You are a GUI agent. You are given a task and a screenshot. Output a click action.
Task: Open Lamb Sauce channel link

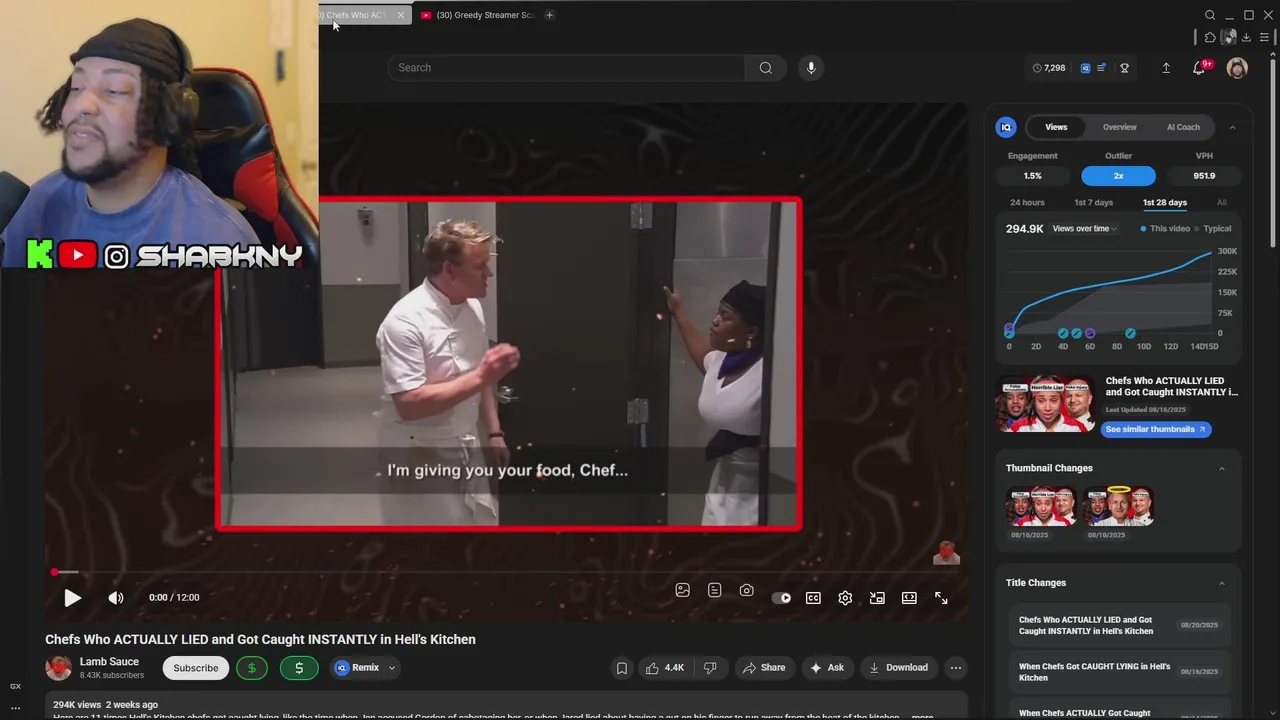pos(109,662)
